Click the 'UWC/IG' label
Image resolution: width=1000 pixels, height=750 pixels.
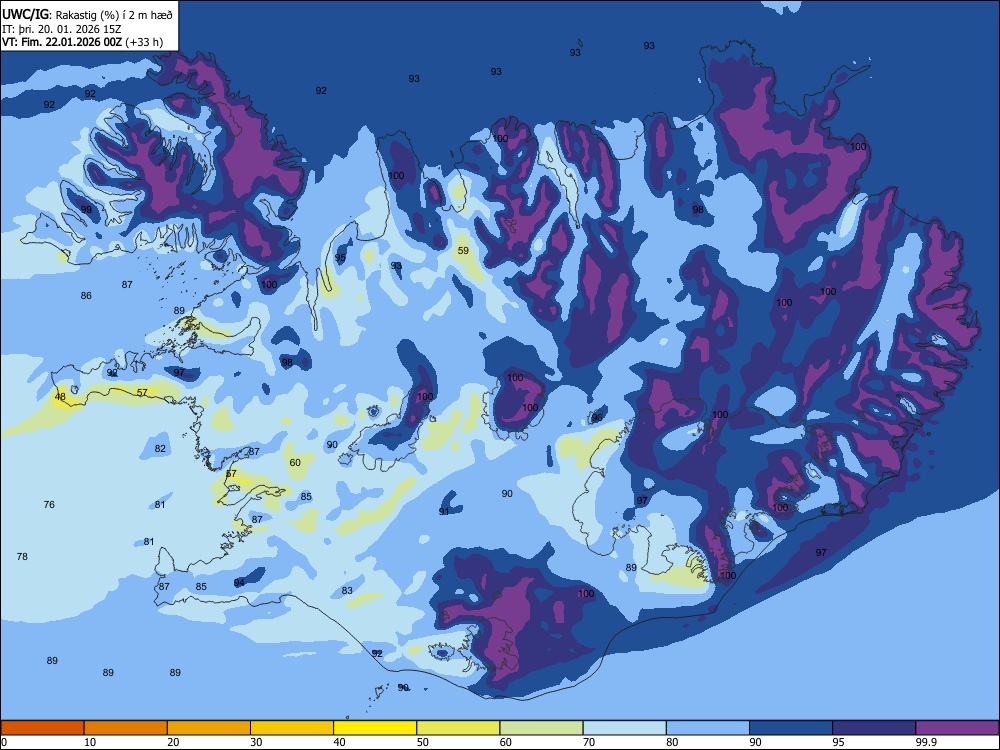click(26, 15)
